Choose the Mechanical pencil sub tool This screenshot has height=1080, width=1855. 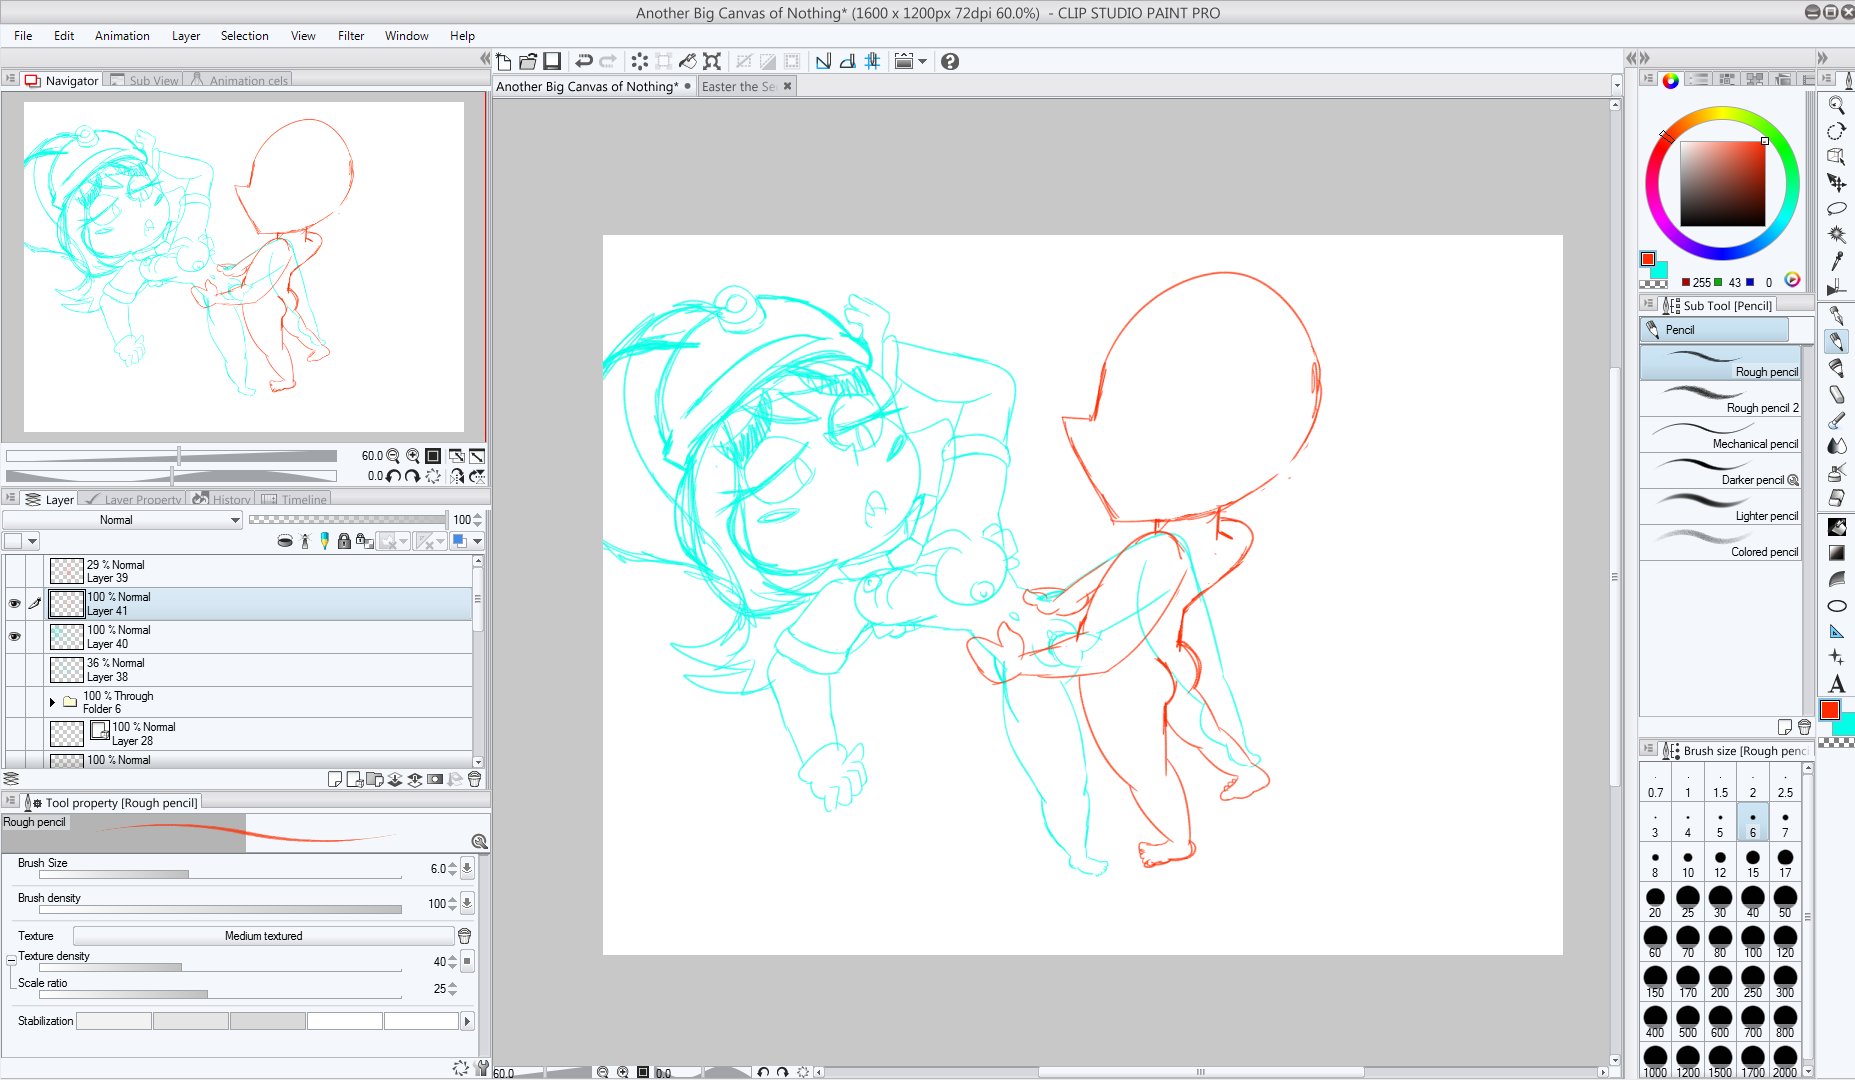[1720, 436]
